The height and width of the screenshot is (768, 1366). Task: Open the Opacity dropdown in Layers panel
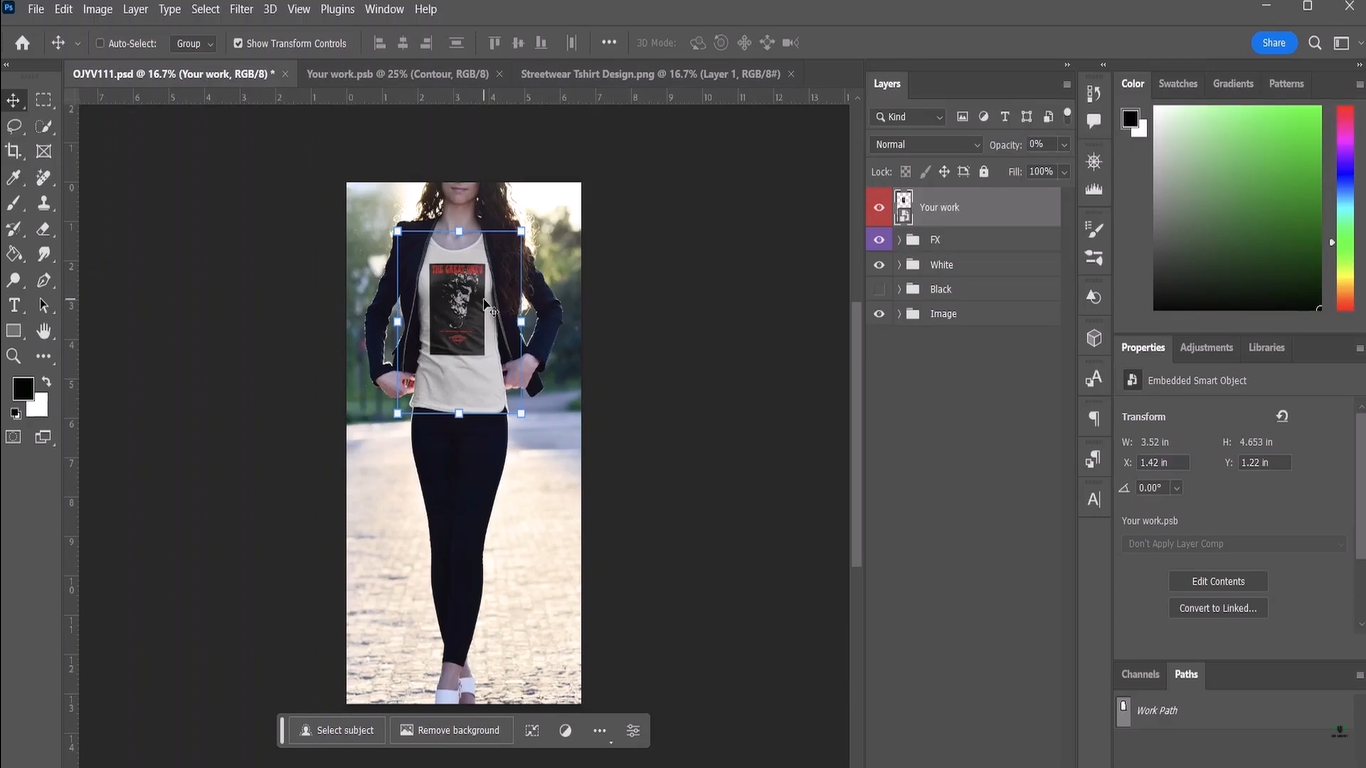(x=1063, y=144)
